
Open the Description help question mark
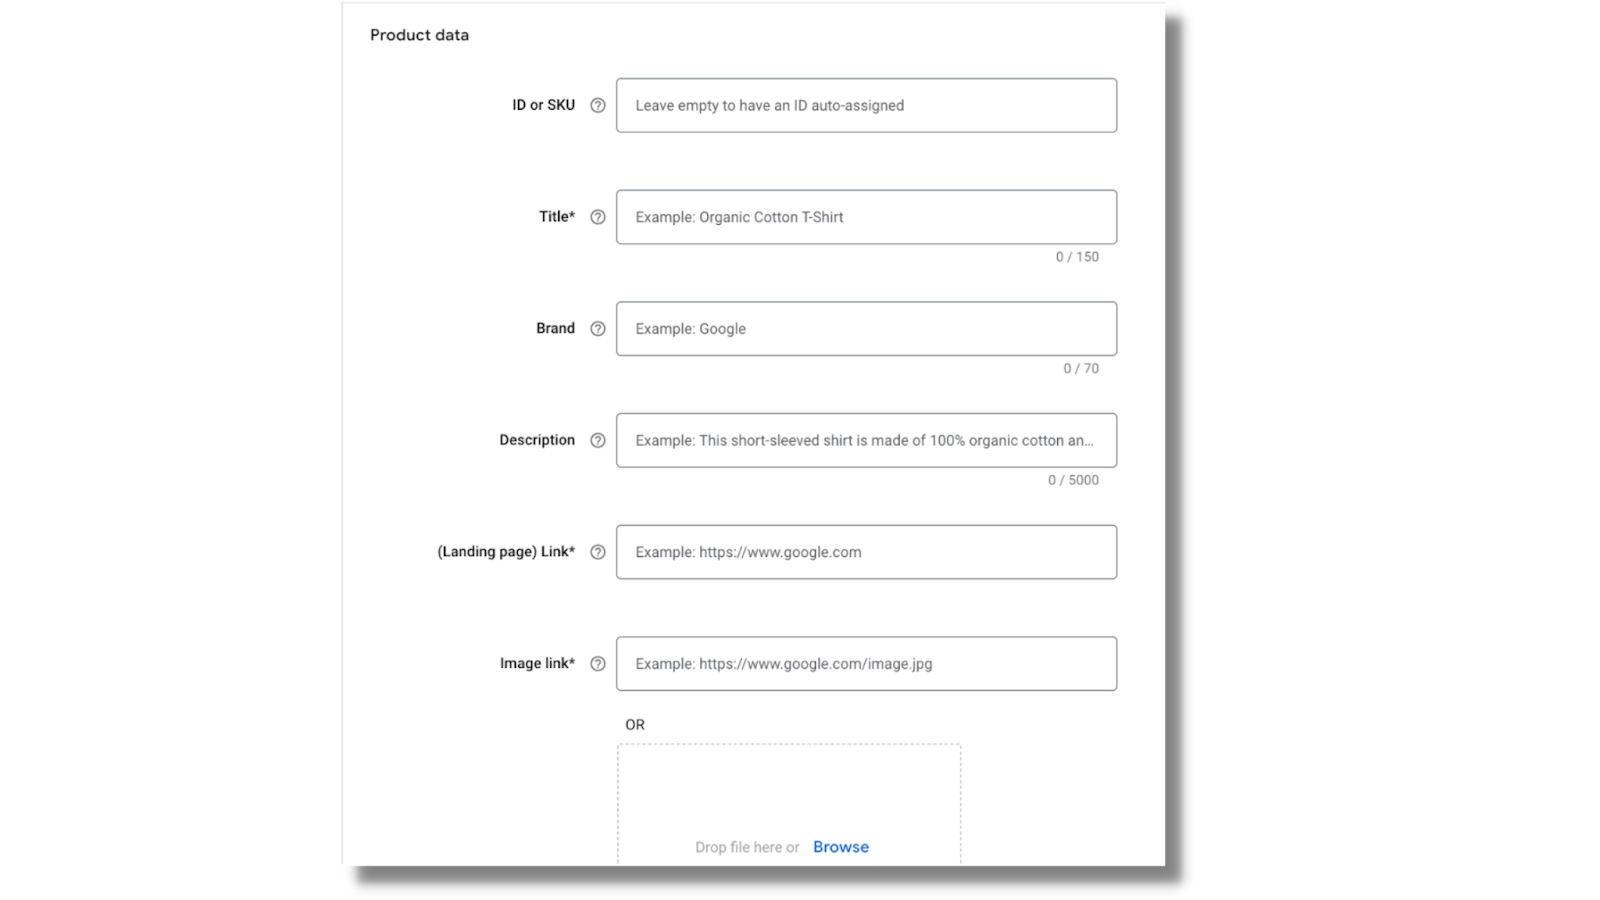(x=598, y=440)
